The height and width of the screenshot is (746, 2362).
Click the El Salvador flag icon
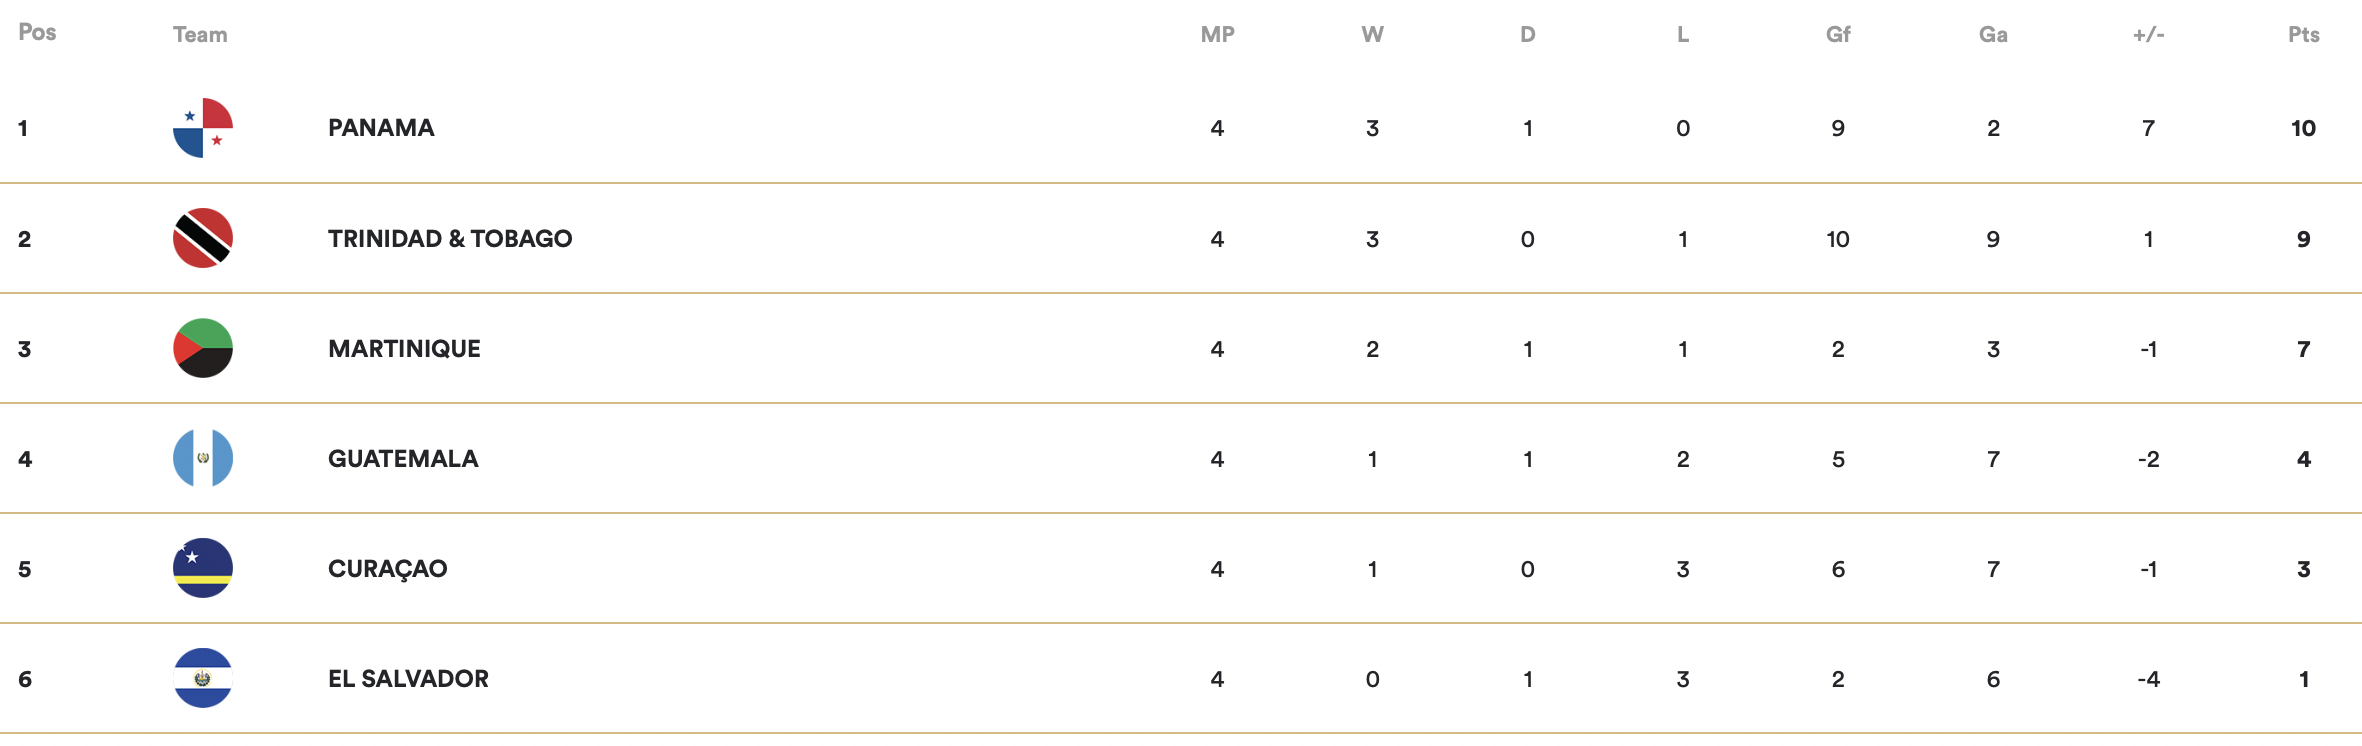(x=203, y=678)
